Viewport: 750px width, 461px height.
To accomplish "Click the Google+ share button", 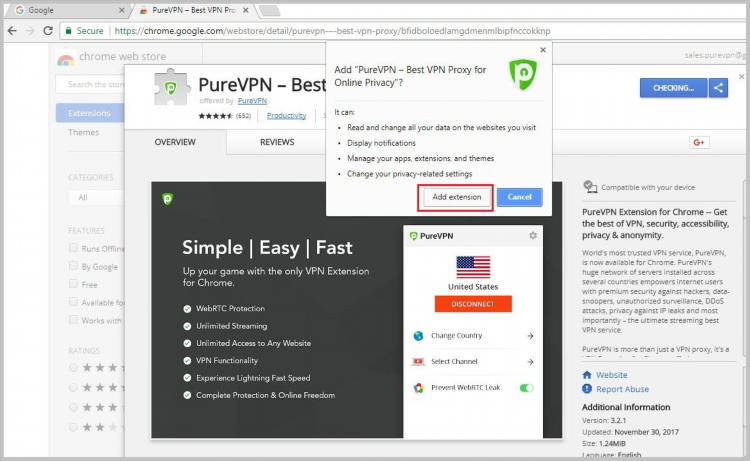I will (699, 142).
